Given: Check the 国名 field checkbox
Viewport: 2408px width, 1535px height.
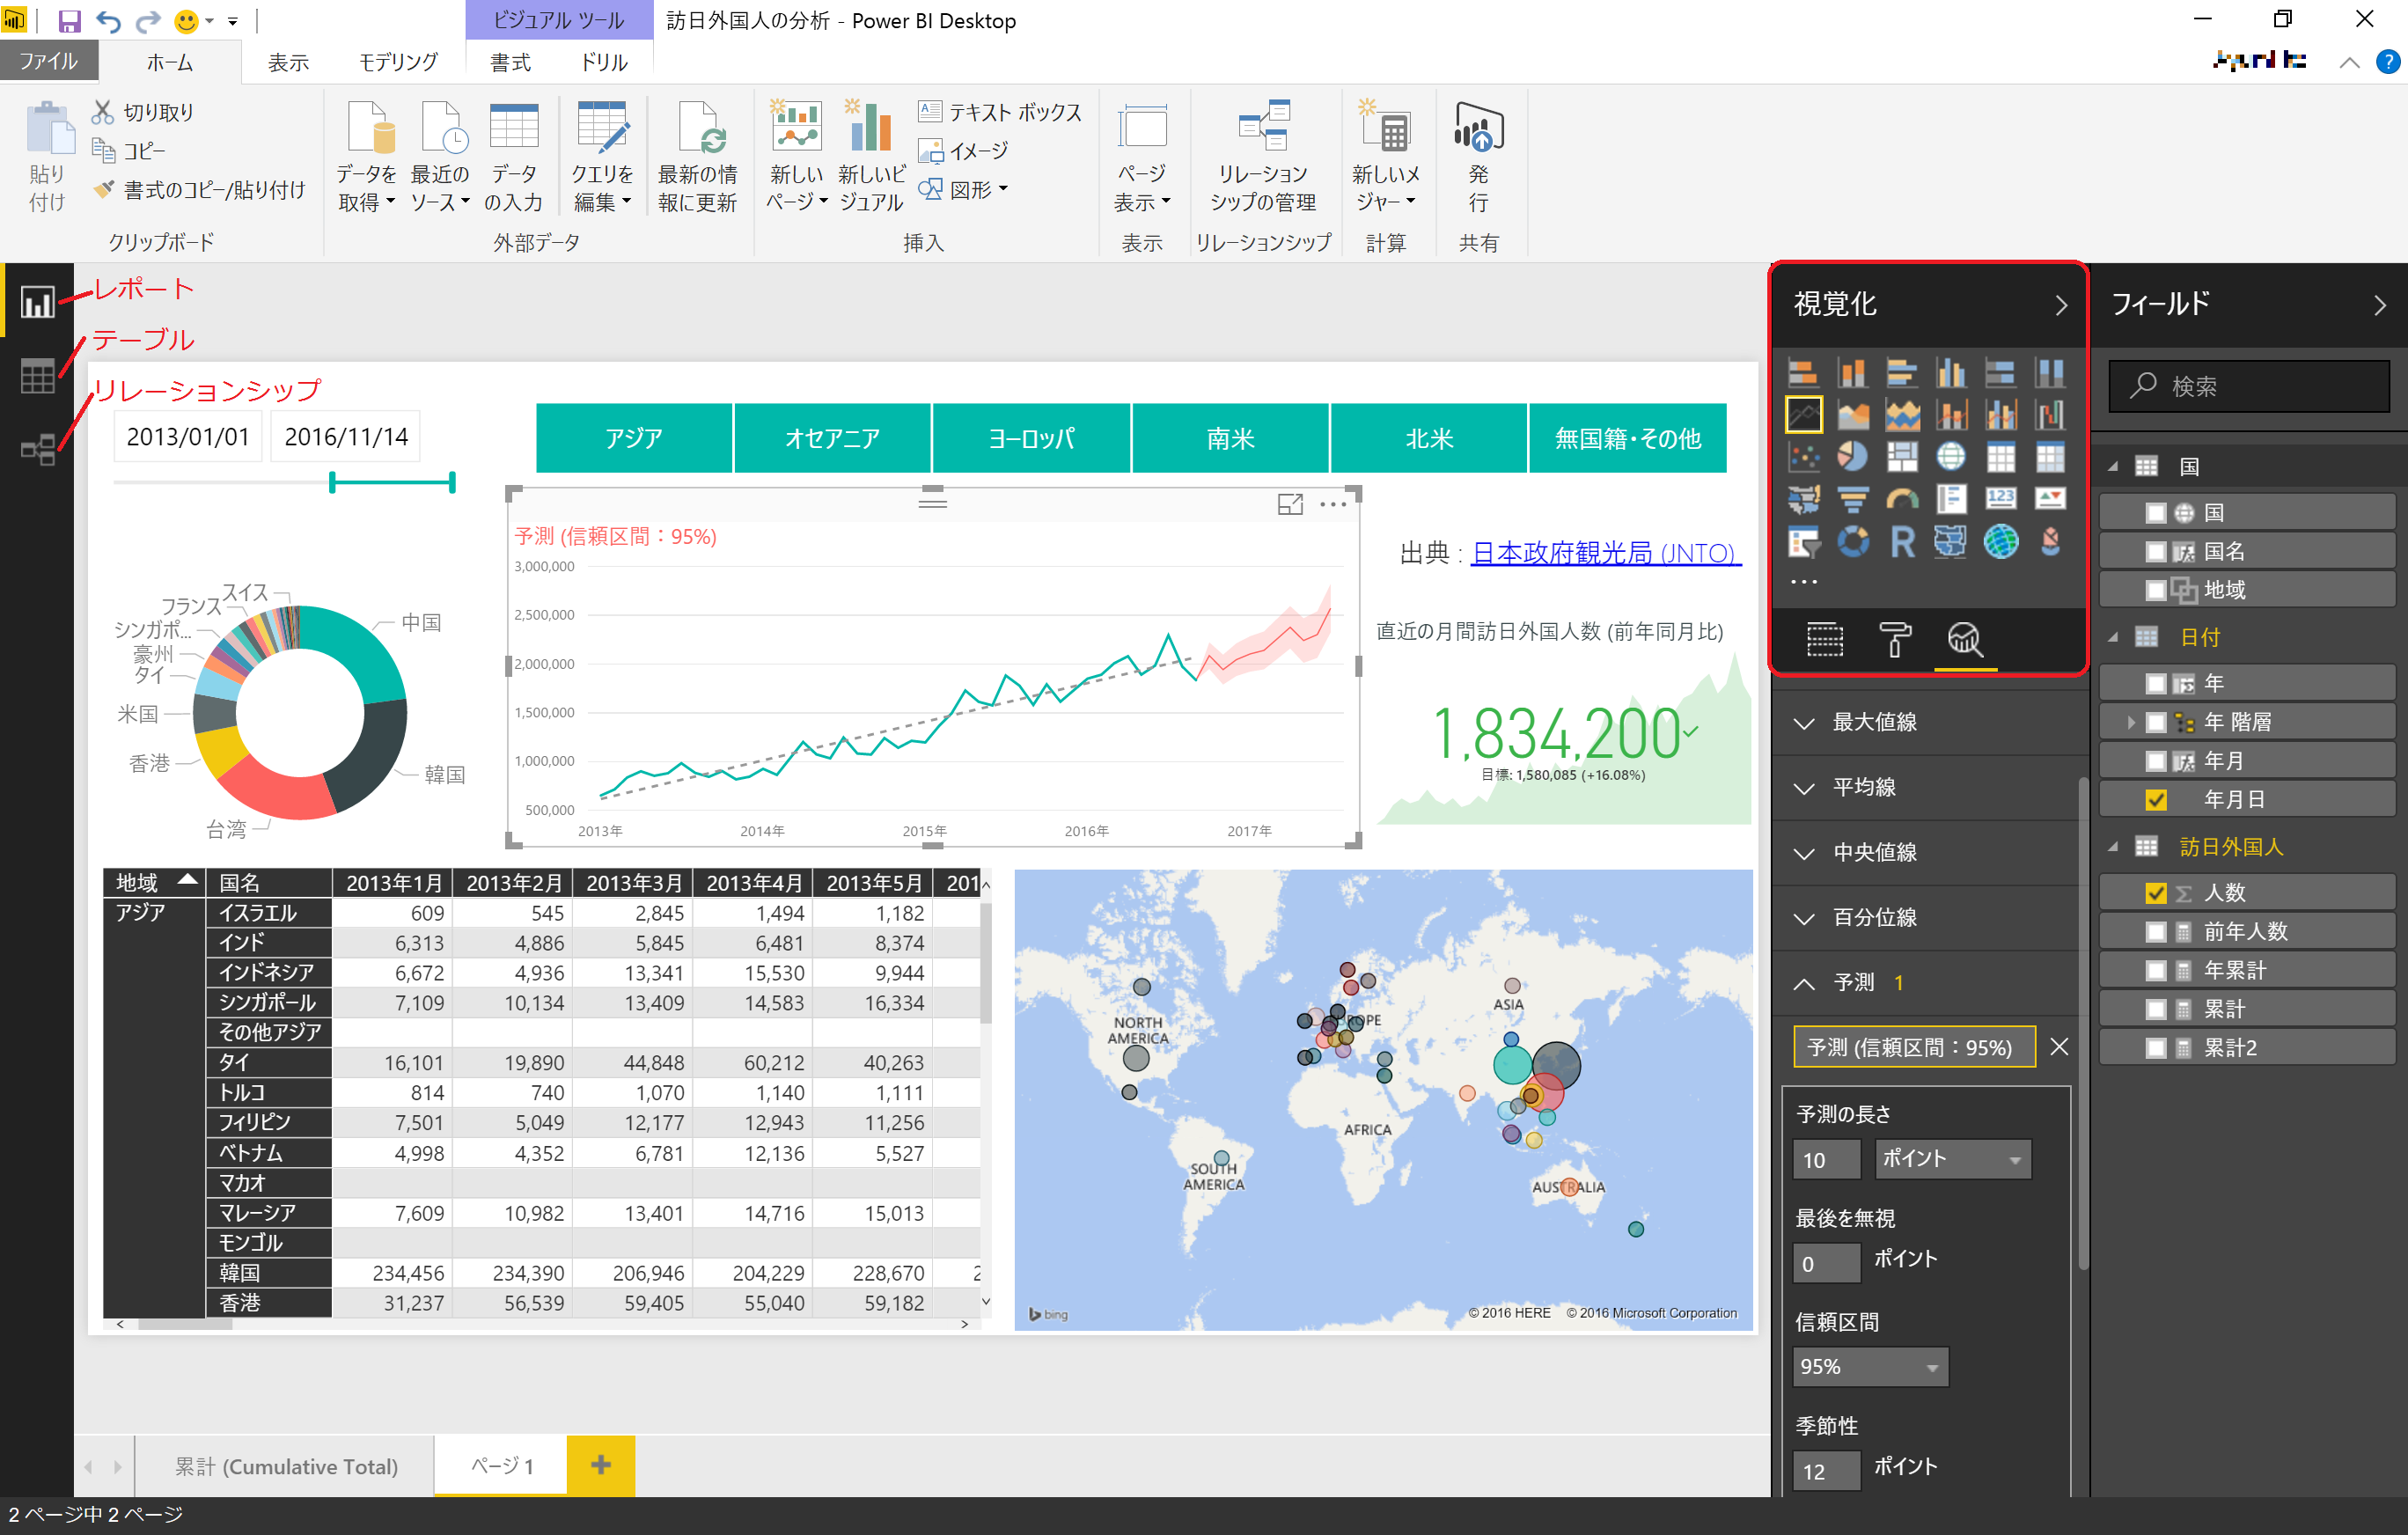Looking at the screenshot, I should click(2155, 552).
